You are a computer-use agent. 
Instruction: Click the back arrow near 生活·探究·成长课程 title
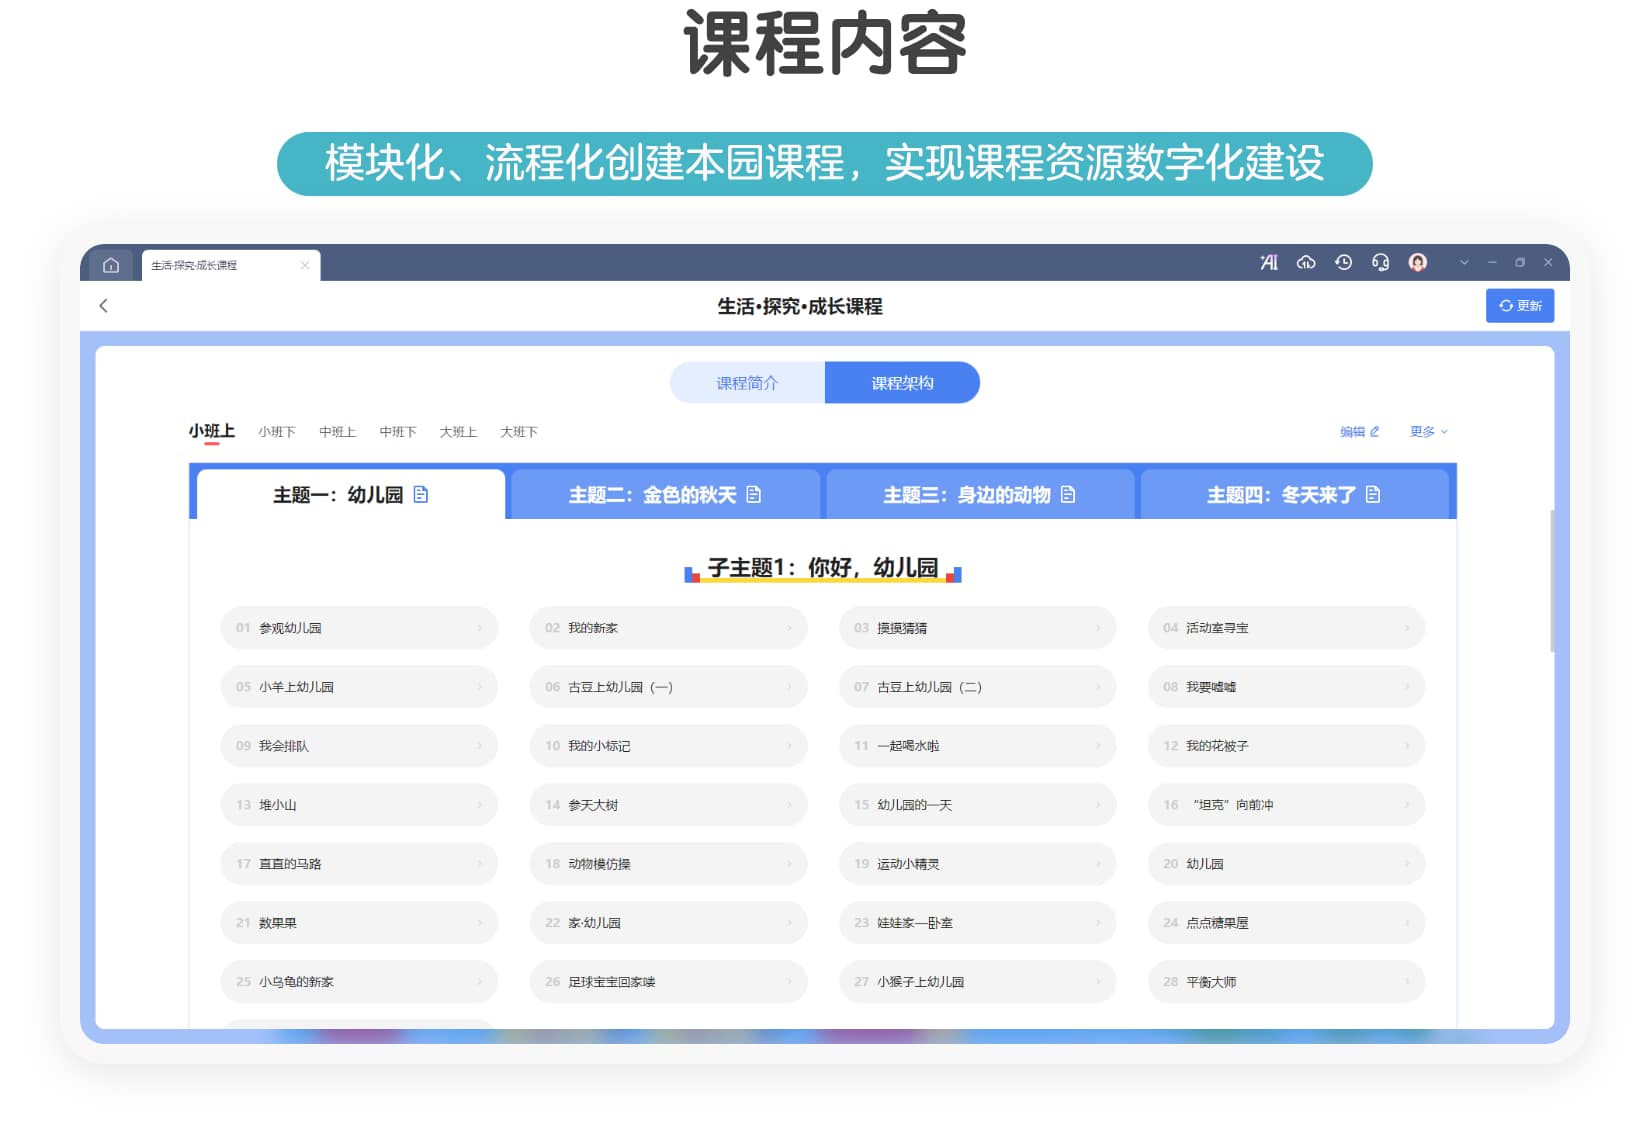(104, 306)
